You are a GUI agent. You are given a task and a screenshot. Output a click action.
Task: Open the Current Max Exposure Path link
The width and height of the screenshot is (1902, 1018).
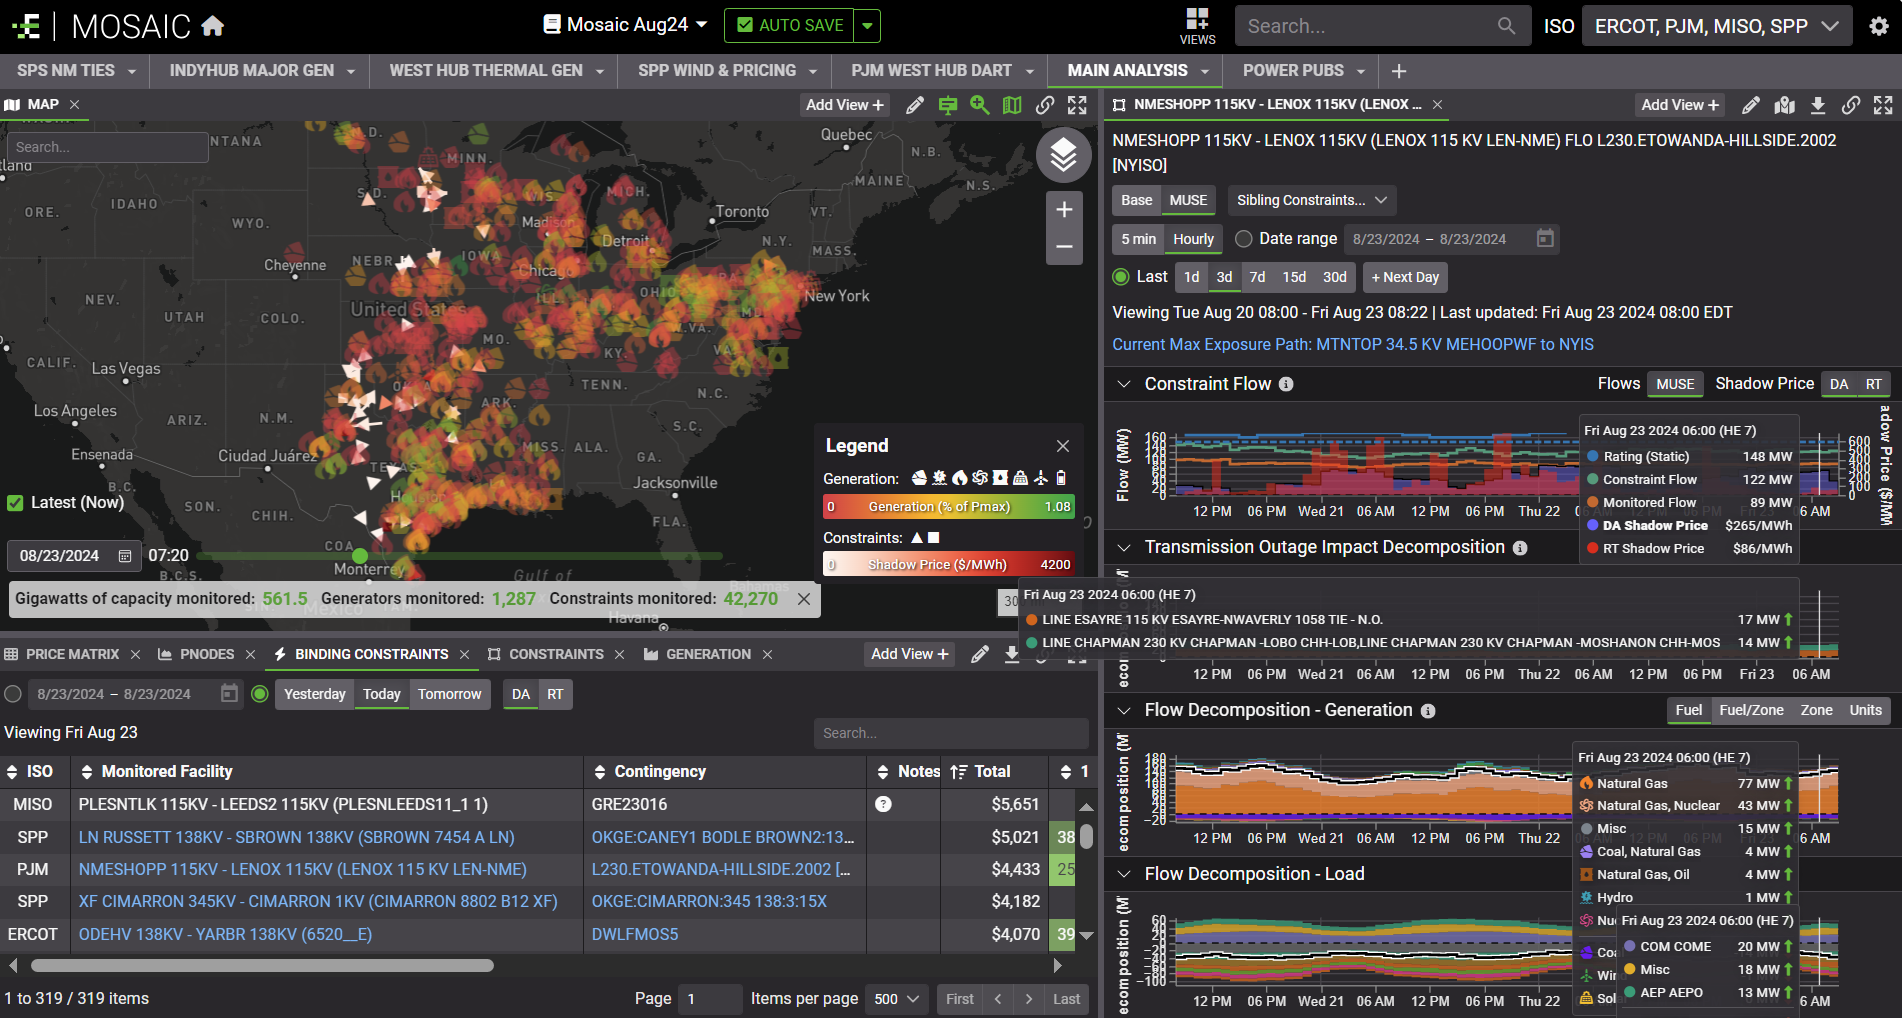tap(1352, 344)
